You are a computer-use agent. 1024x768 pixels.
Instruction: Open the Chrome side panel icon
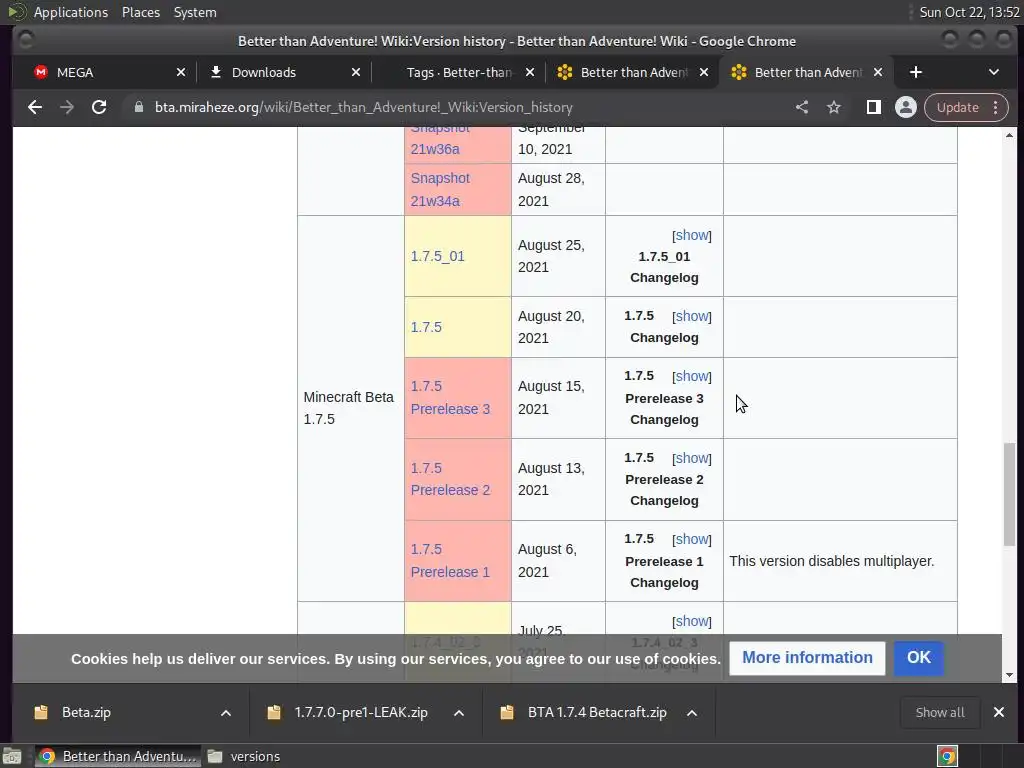pos(873,107)
